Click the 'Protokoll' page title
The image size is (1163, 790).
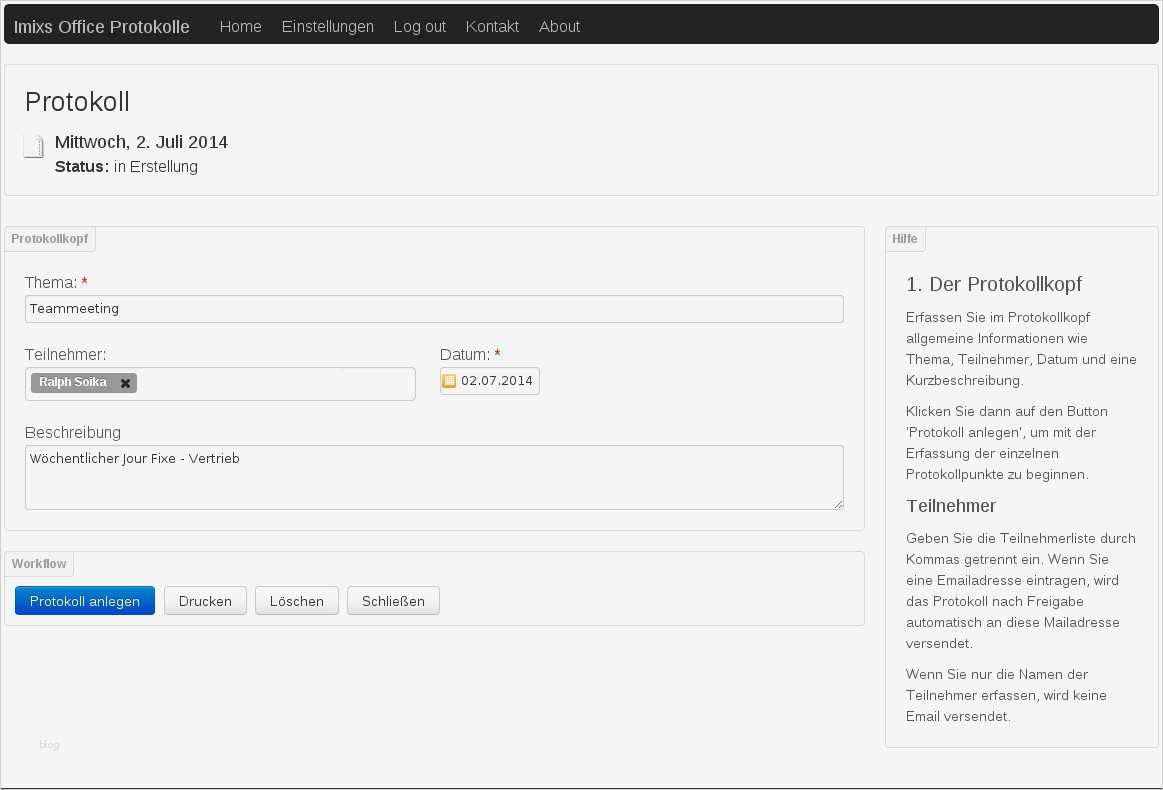coord(77,102)
